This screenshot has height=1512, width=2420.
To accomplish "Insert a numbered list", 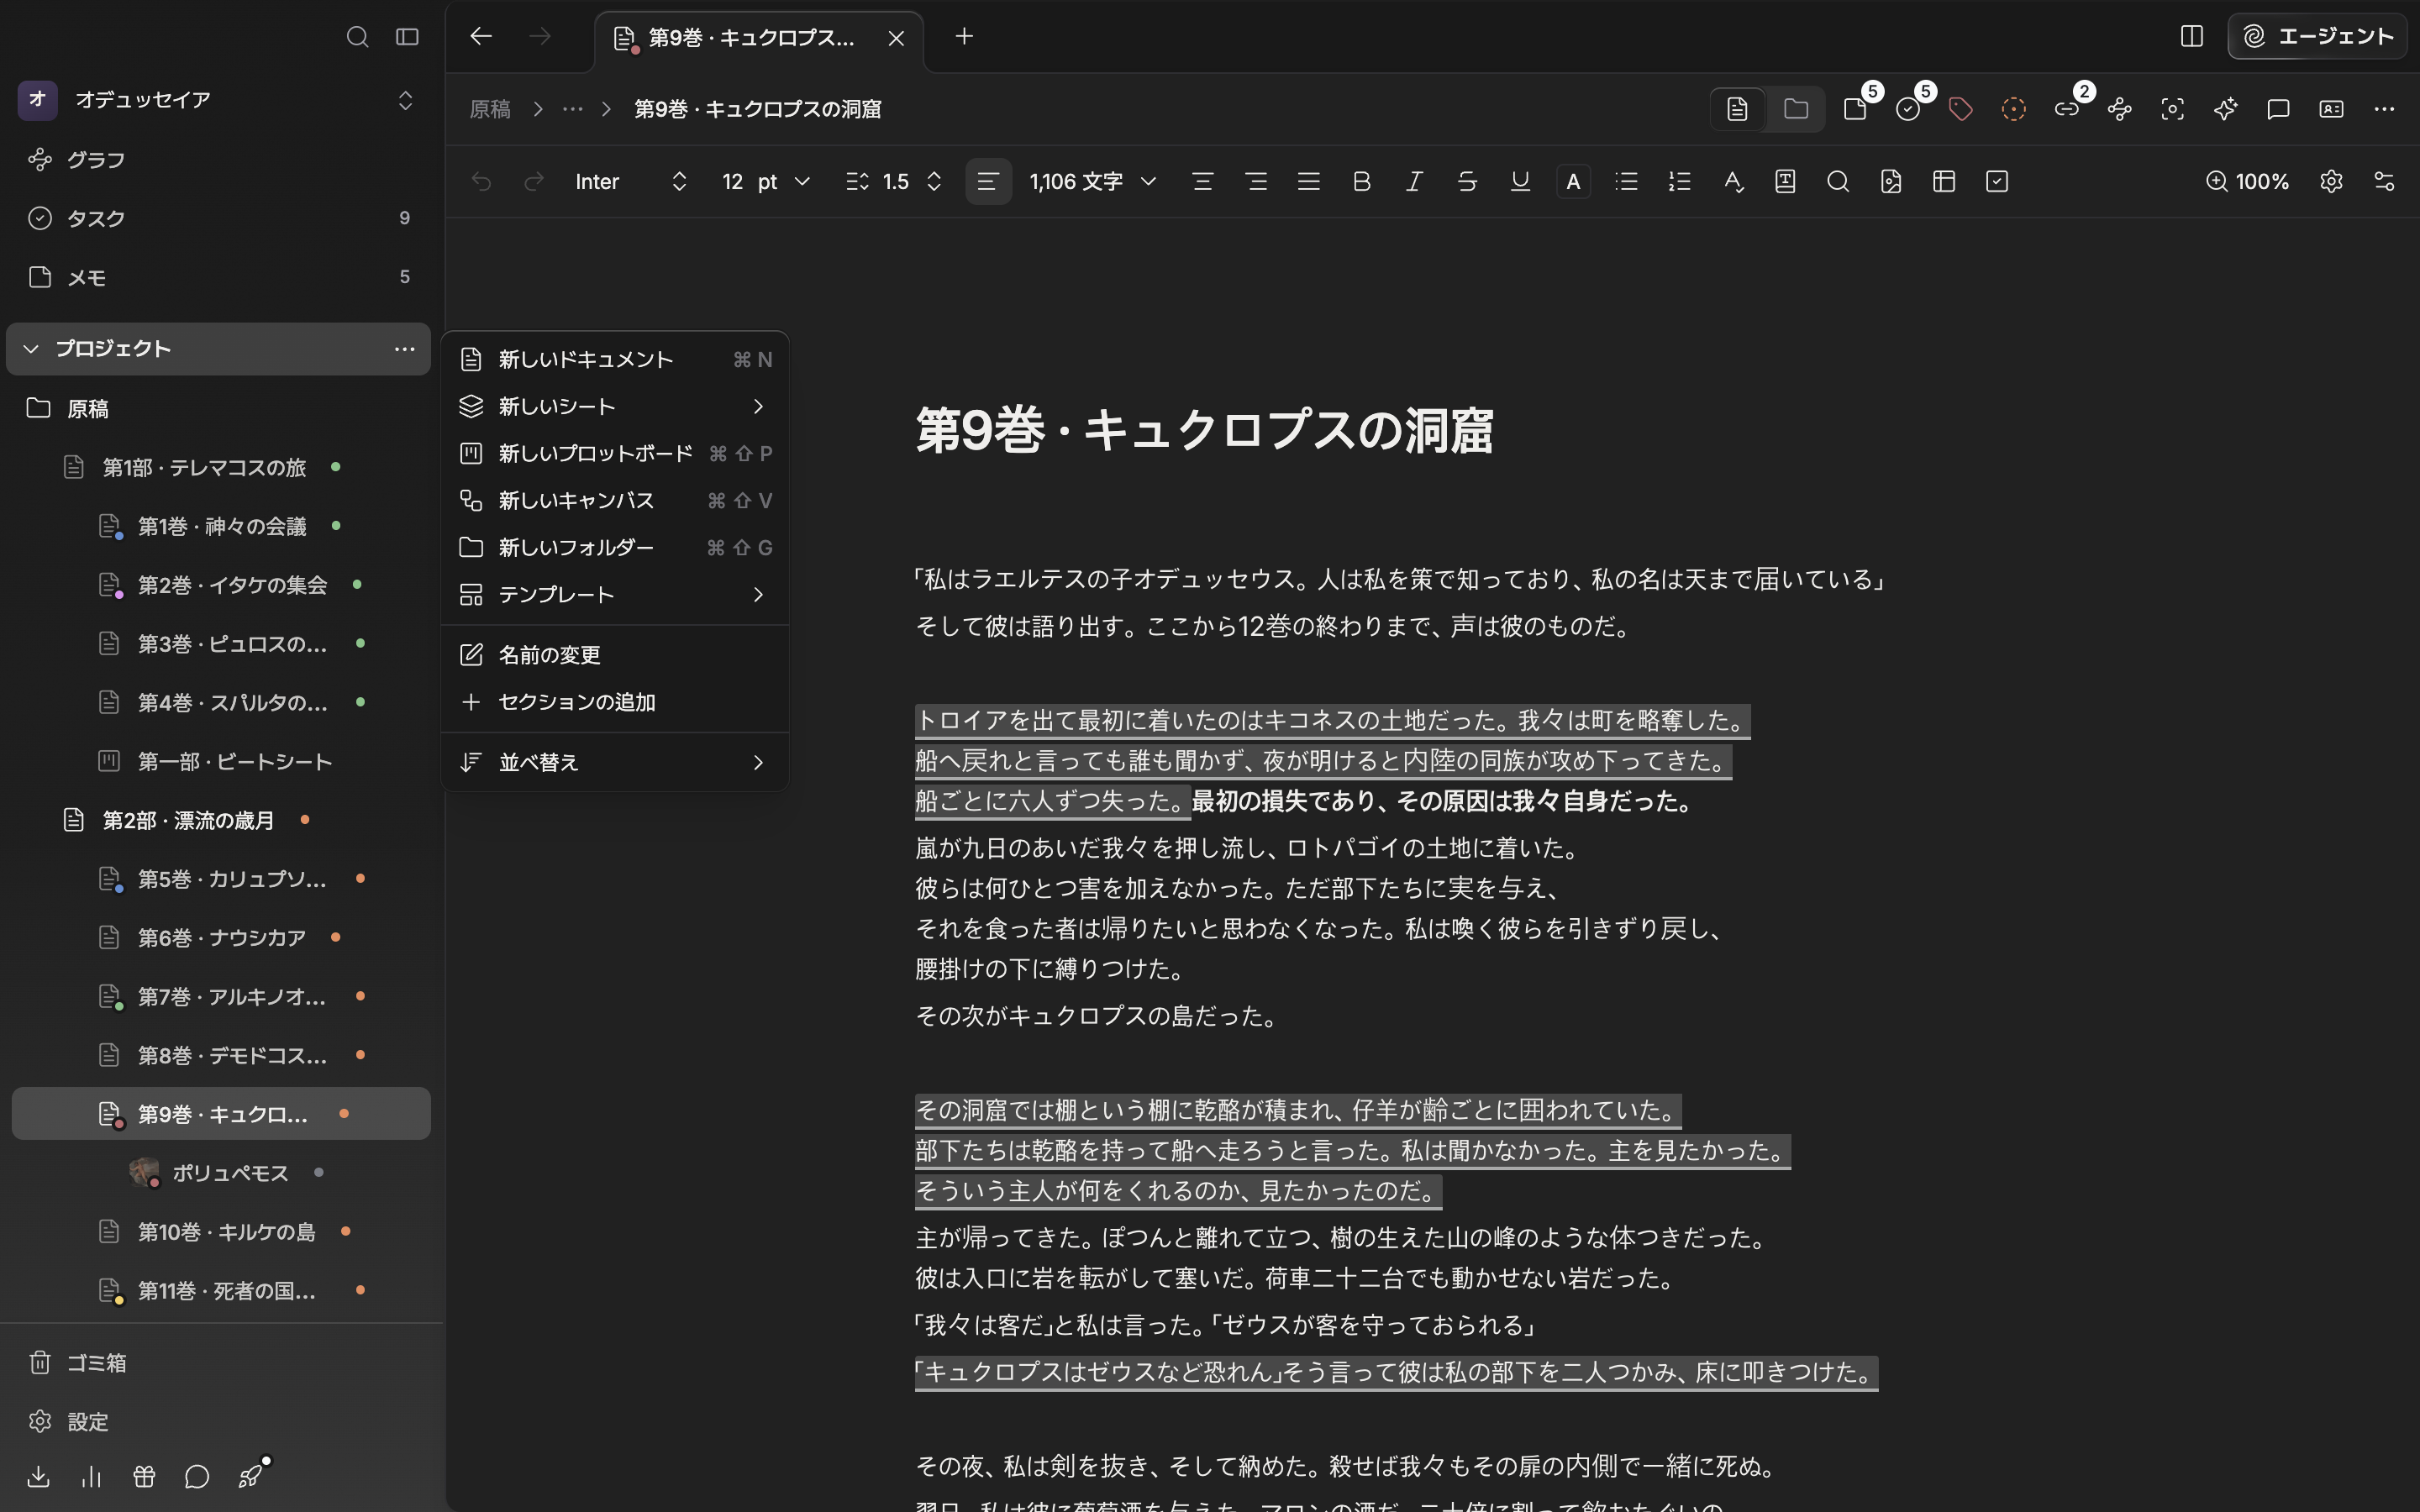I will point(1679,181).
